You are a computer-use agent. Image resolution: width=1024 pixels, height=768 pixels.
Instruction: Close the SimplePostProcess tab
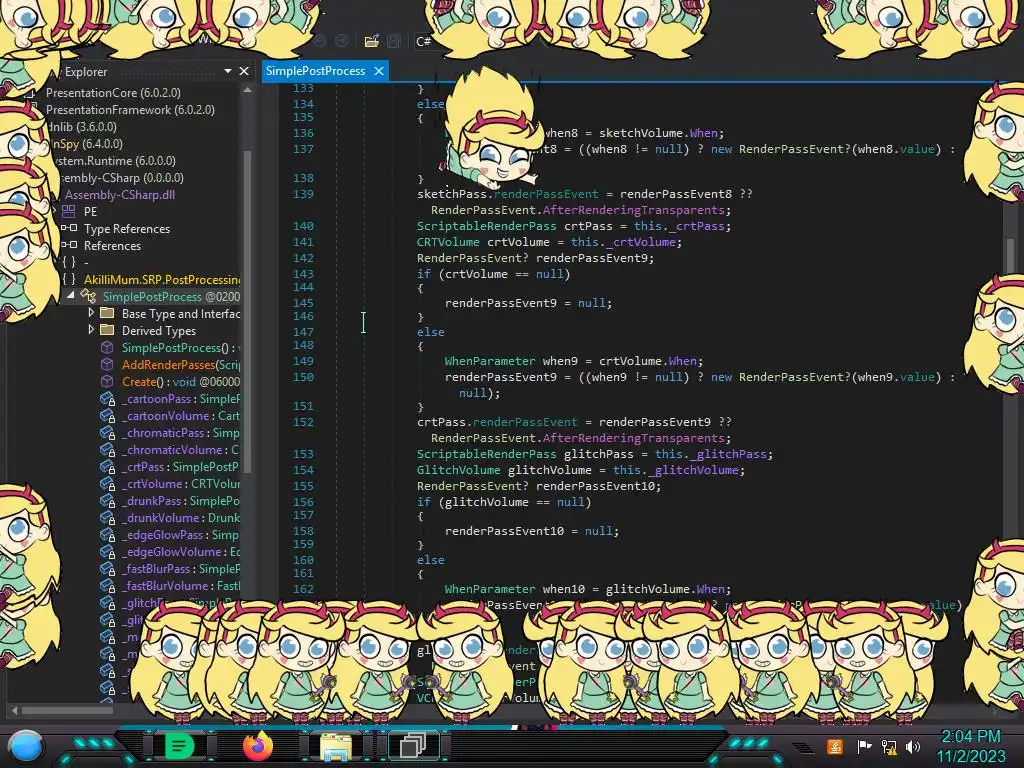coord(379,71)
